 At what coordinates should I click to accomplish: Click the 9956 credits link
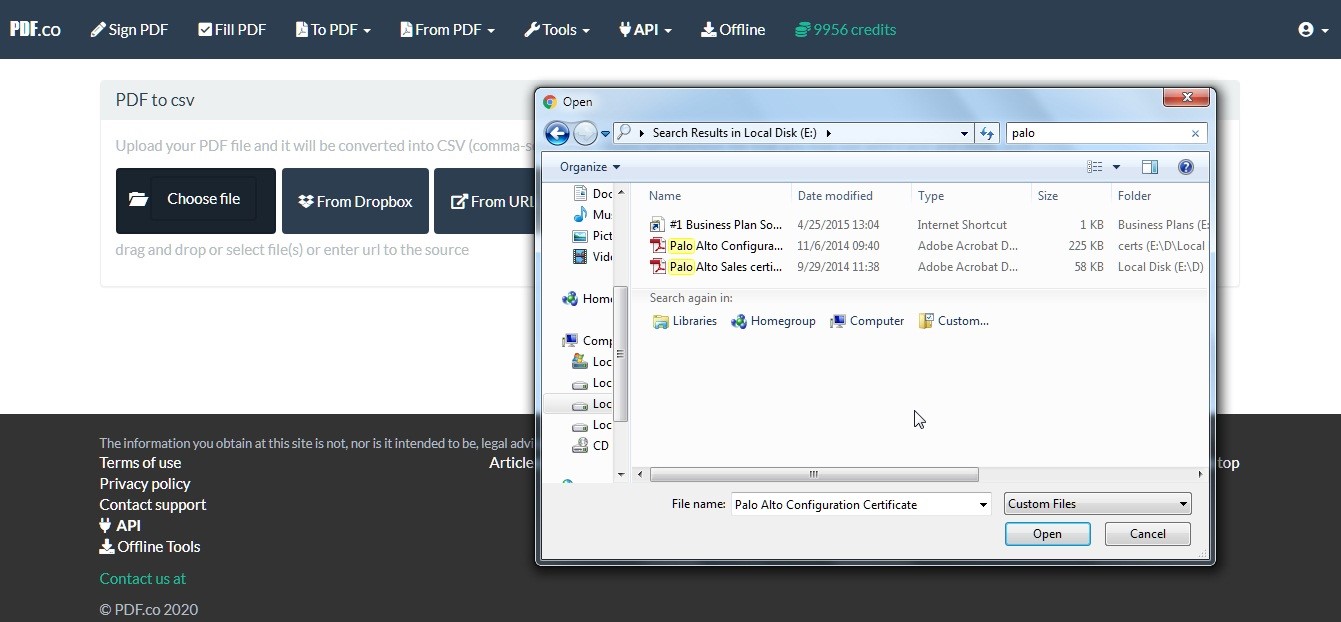(845, 29)
